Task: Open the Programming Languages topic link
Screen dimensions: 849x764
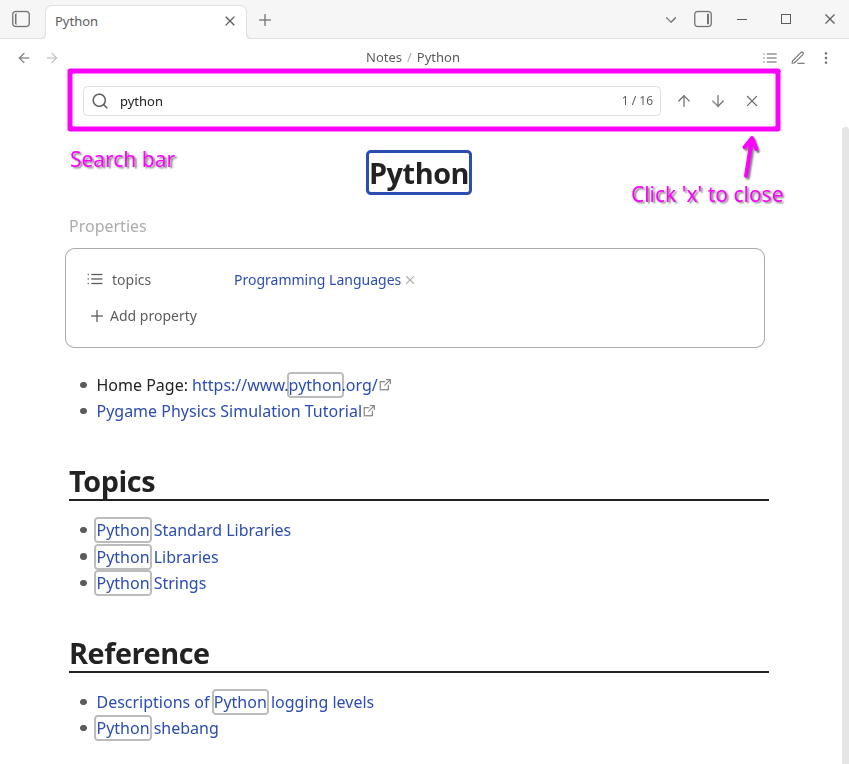Action: (317, 281)
